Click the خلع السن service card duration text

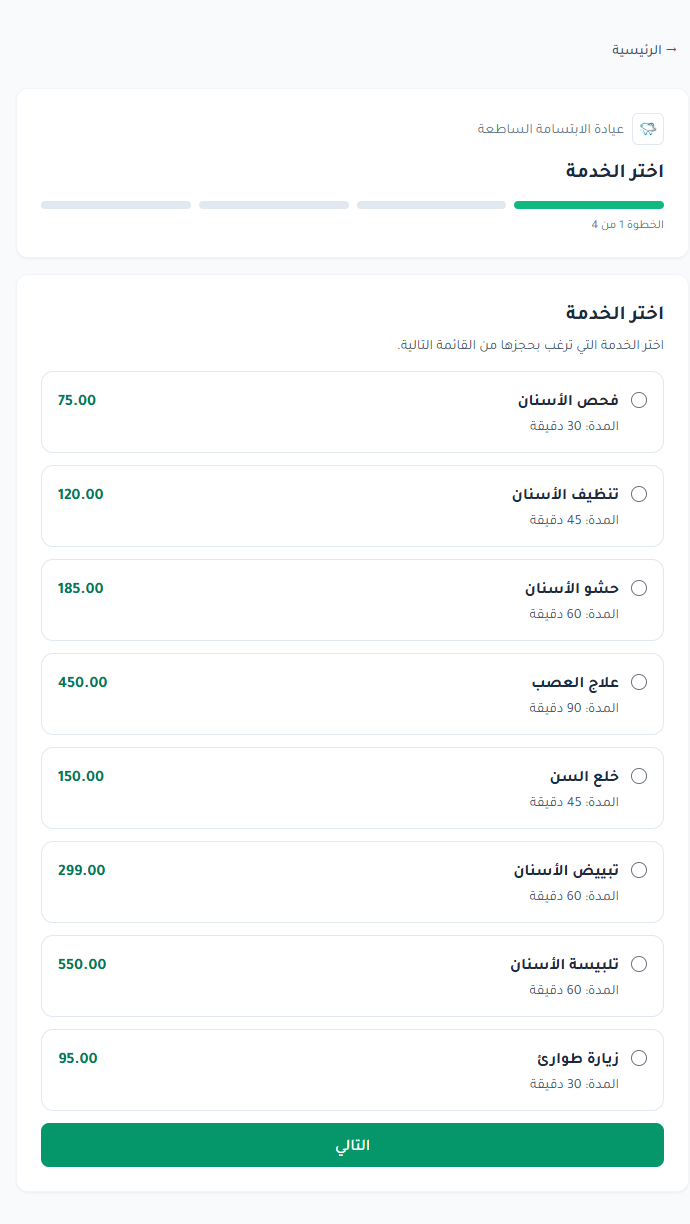tap(574, 802)
